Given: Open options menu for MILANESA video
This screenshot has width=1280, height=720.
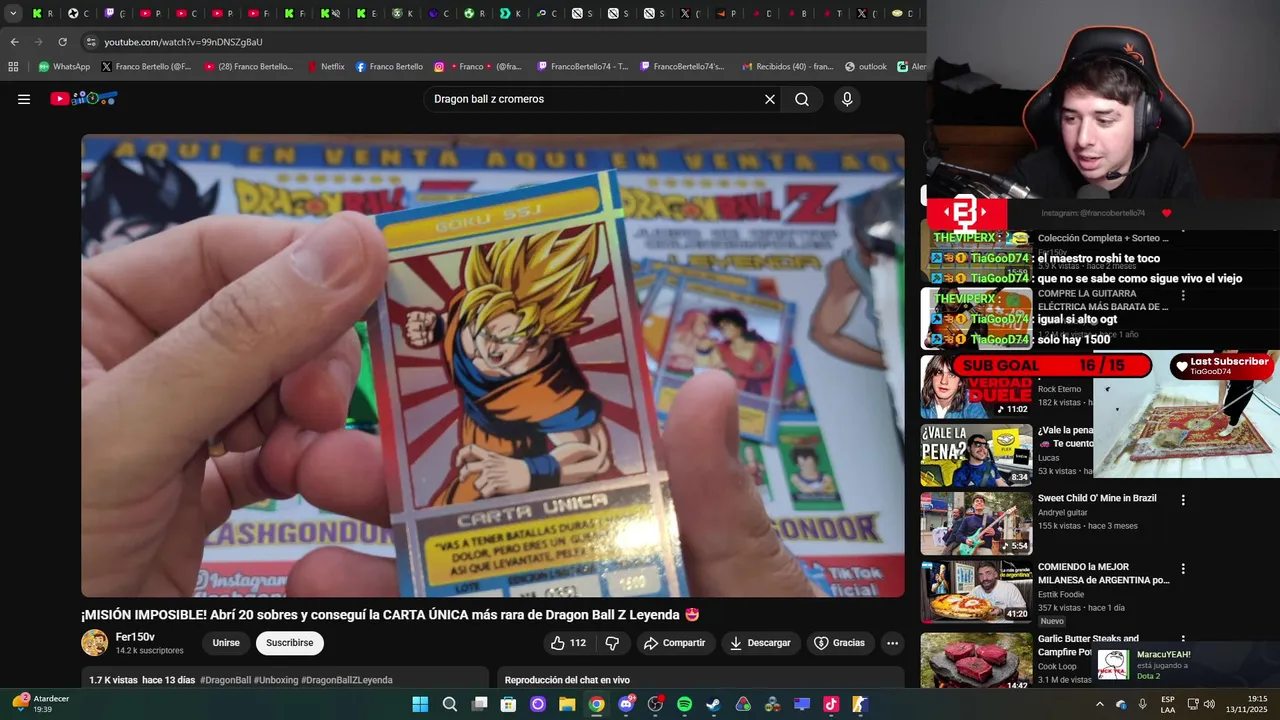Looking at the screenshot, I should coord(1183,568).
